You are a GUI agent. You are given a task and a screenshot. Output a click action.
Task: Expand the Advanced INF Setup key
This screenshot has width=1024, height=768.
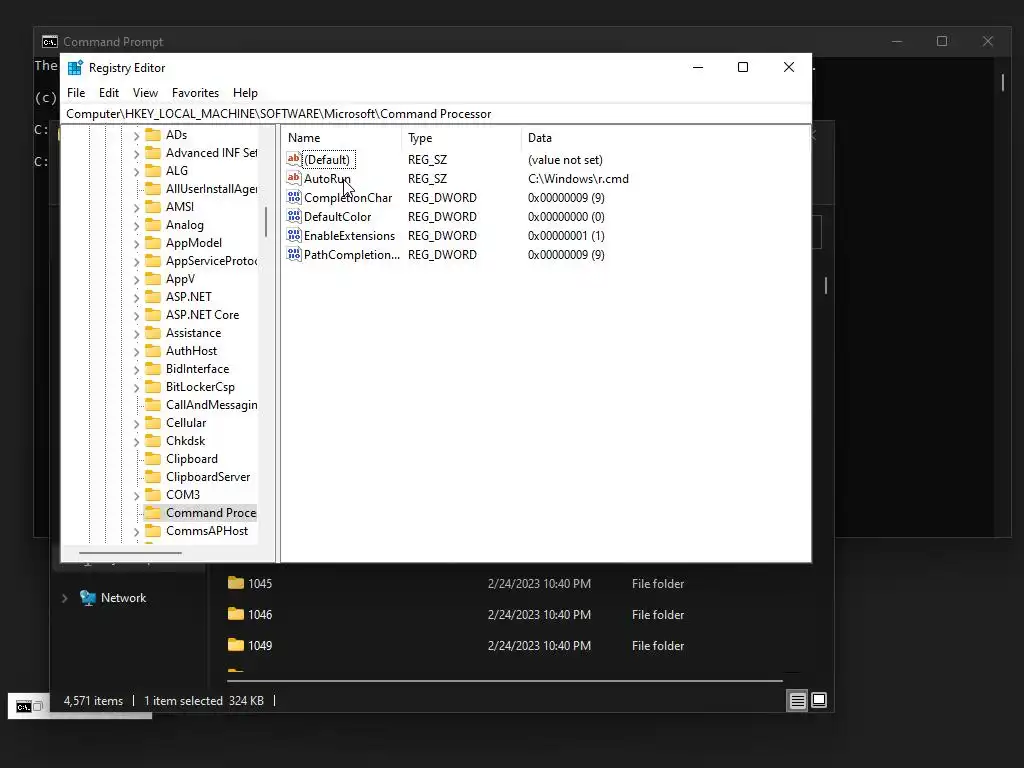[136, 153]
